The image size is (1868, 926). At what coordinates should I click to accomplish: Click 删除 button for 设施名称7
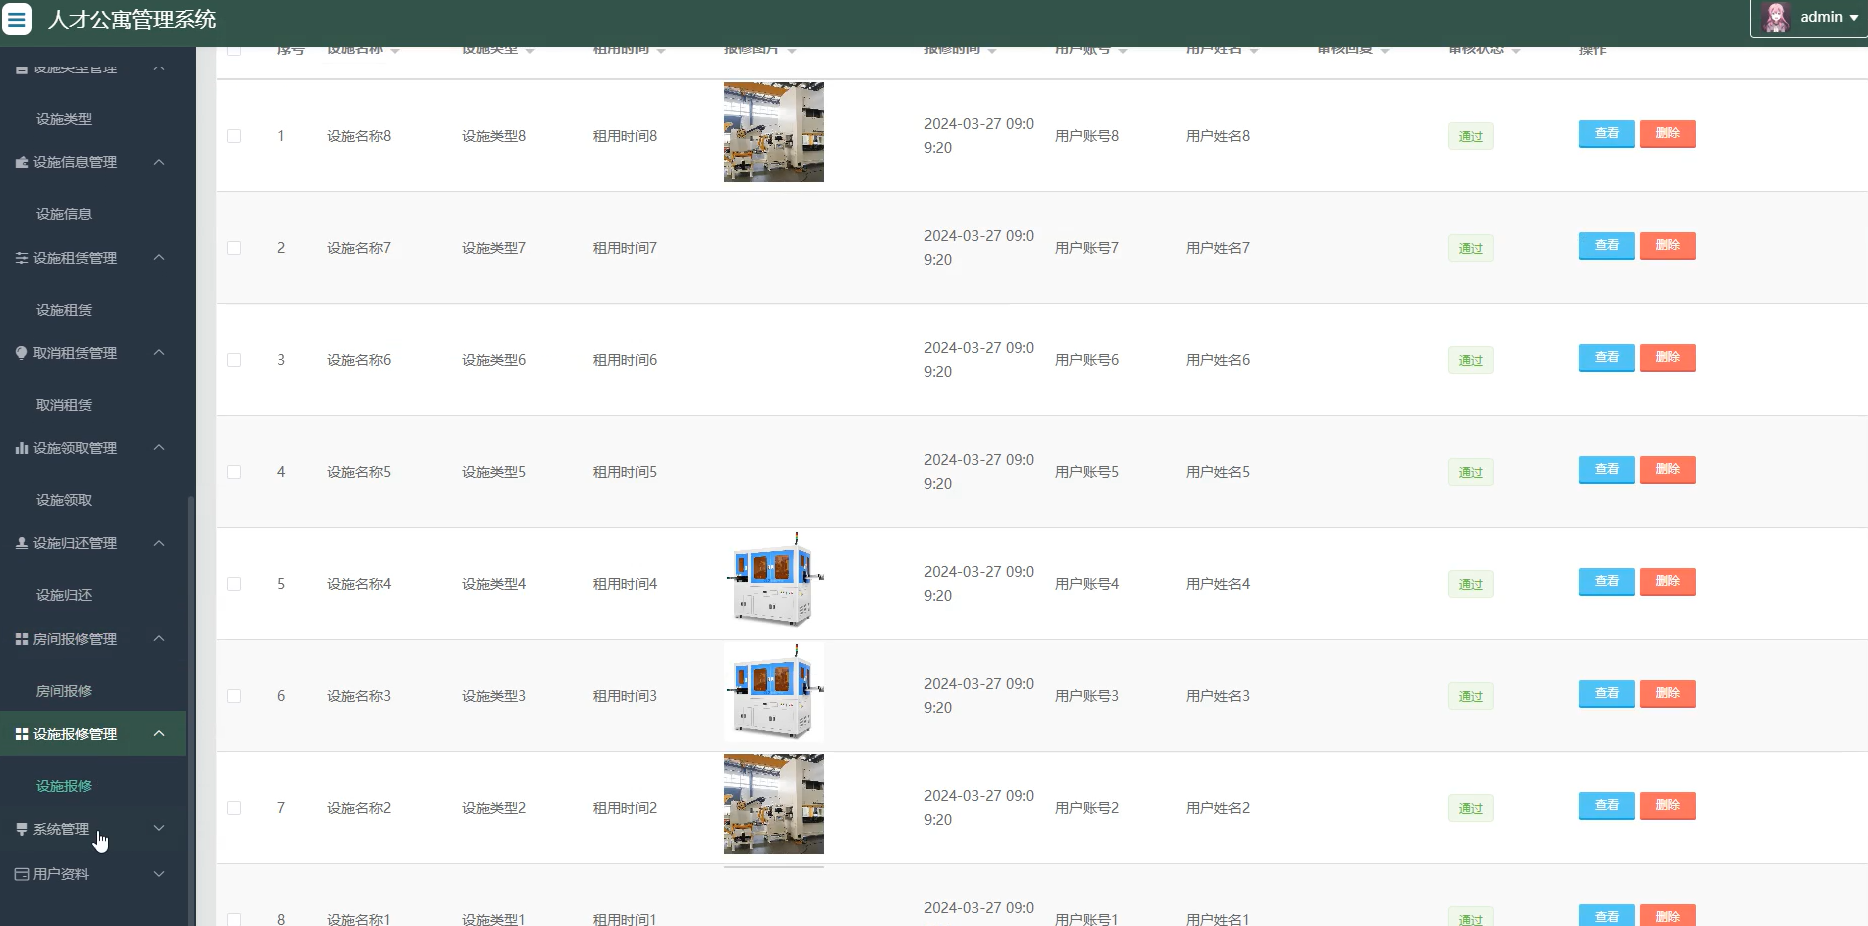1667,246
